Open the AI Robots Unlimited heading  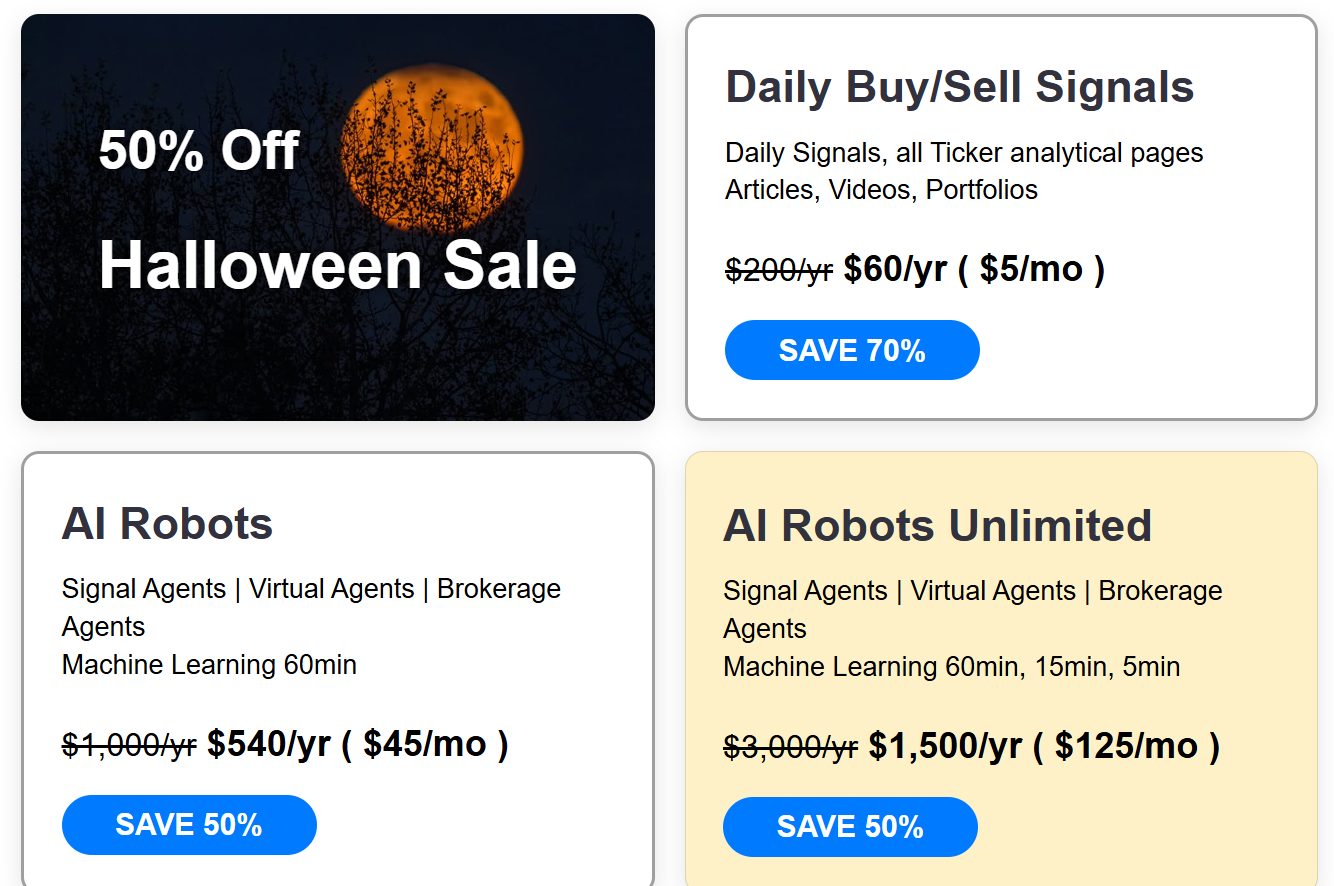click(x=937, y=525)
